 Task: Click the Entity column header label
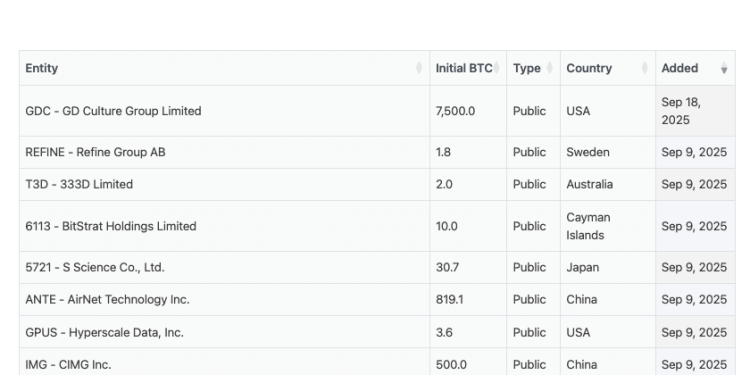42,68
